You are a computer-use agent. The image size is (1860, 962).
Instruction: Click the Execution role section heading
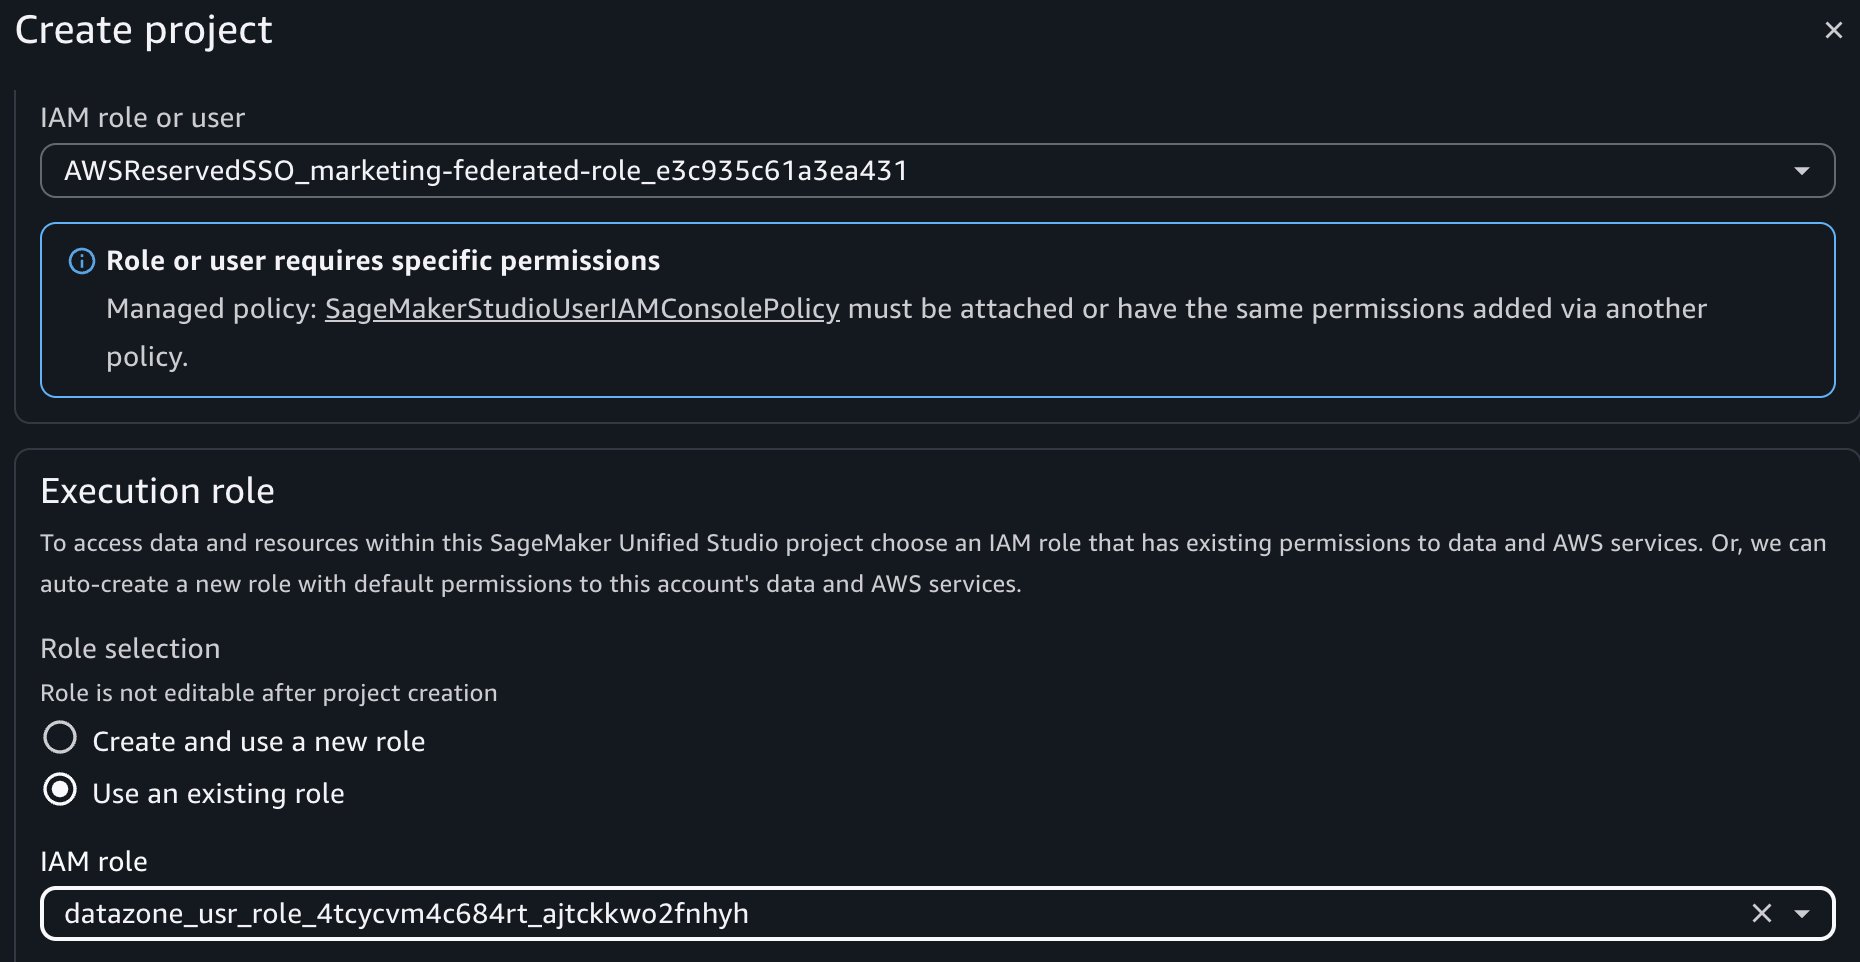pyautogui.click(x=157, y=490)
